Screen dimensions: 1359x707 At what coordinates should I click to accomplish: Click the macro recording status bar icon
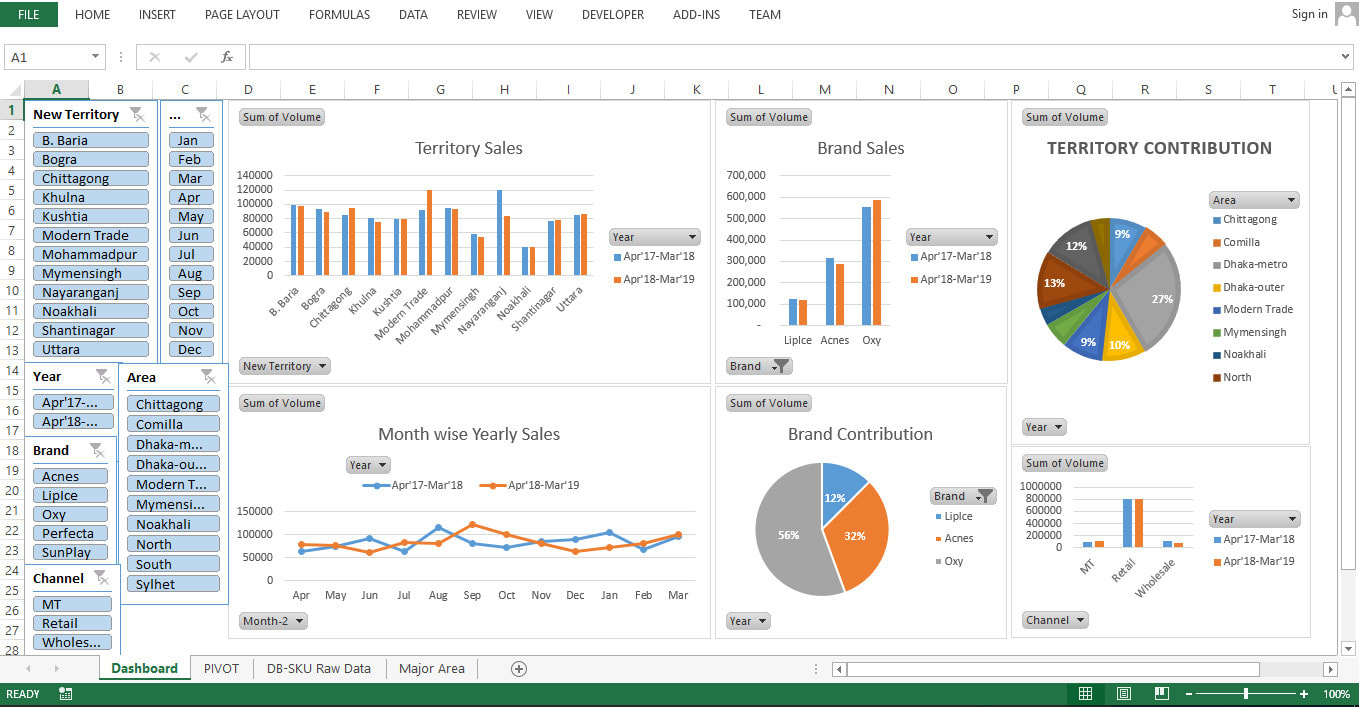(66, 694)
